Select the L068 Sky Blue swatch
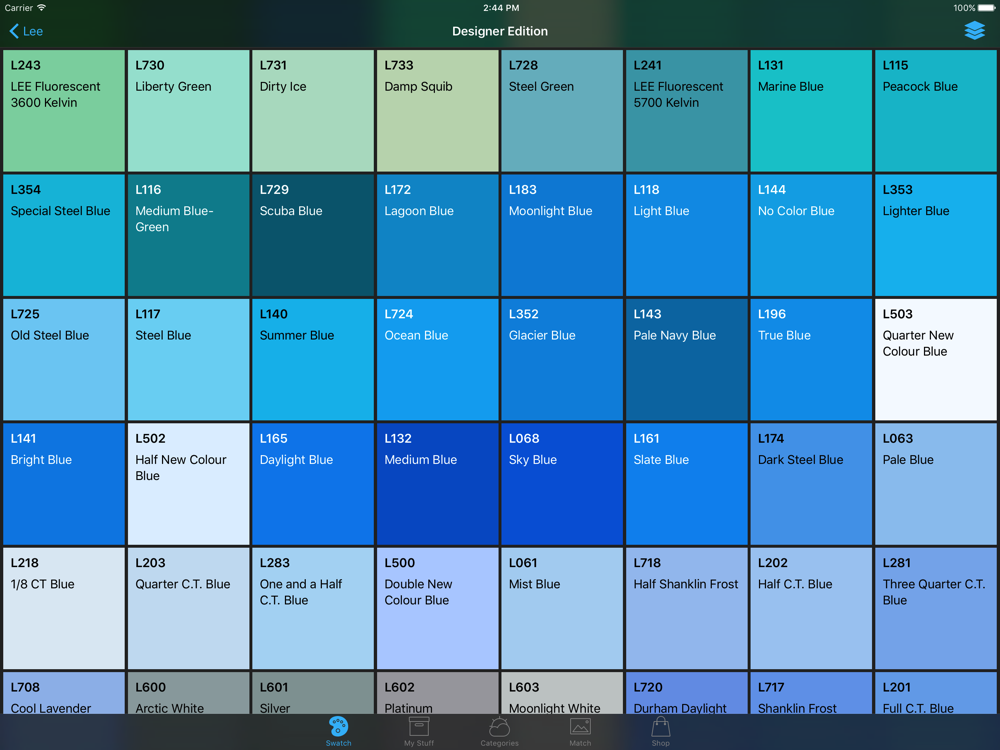The height and width of the screenshot is (750, 1000). (562, 483)
